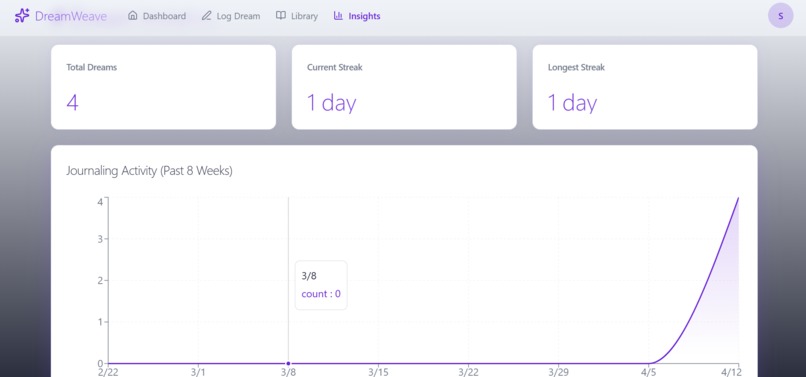Screen dimensions: 806x377
Task: Click the 3/8 x-axis label
Action: tap(288, 372)
